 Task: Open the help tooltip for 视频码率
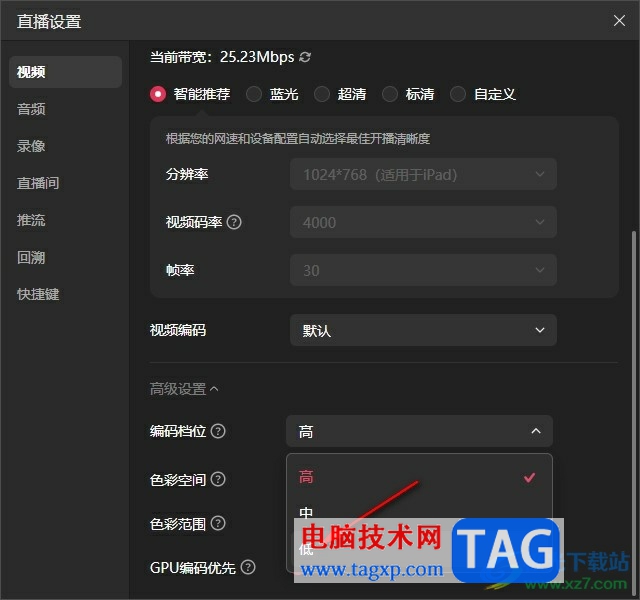point(234,222)
